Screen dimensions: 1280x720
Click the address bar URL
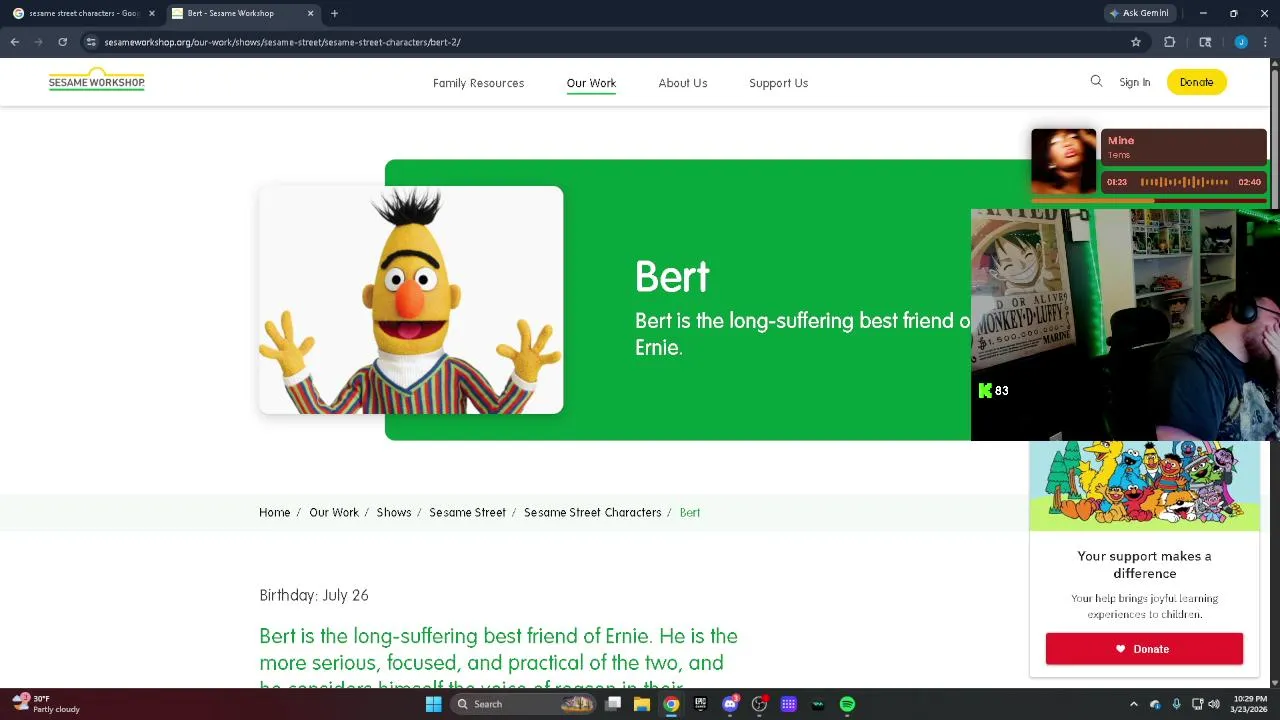(x=282, y=42)
